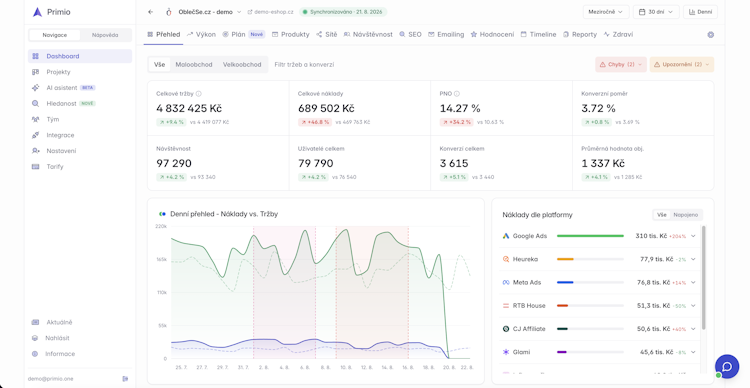750x388 pixels.
Task: Switch the filter to Velkoobchod
Action: (242, 65)
